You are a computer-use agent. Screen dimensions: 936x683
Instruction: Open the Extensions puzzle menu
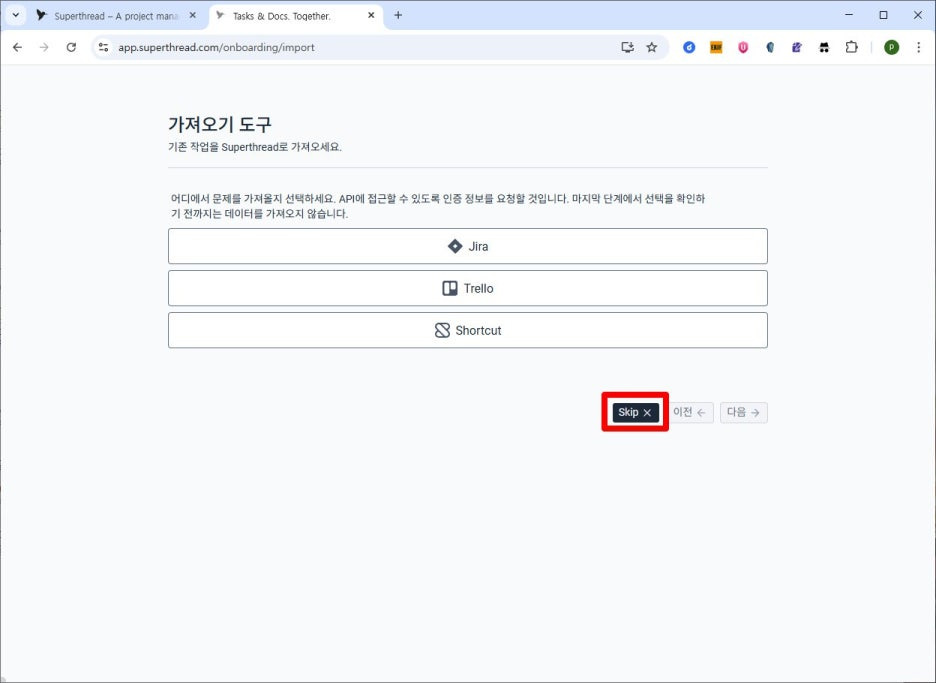tap(852, 47)
